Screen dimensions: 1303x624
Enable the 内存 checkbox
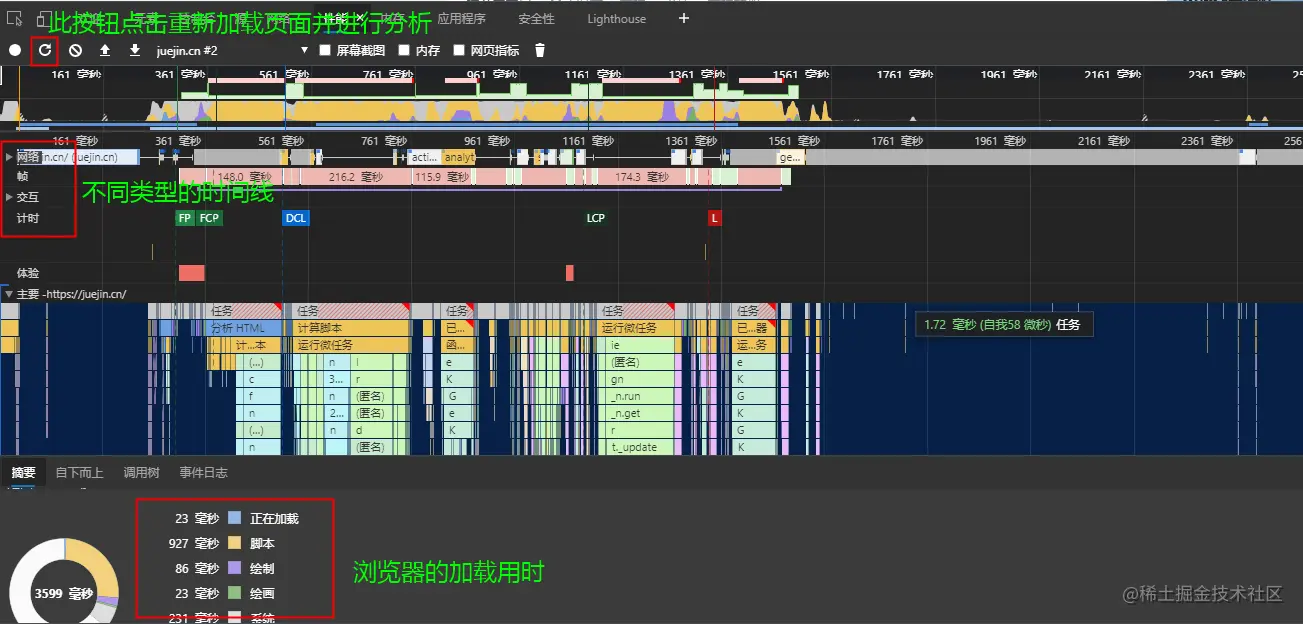[404, 50]
